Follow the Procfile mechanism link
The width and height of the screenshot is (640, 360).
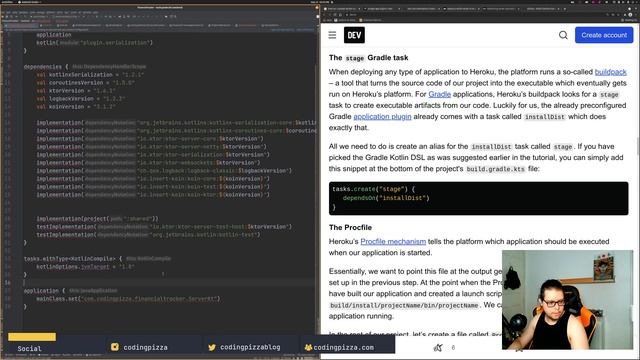click(x=393, y=242)
